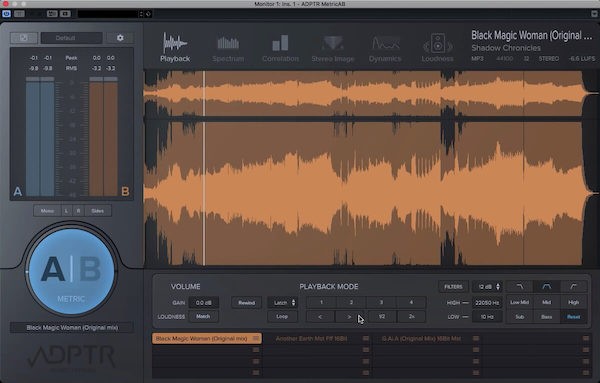This screenshot has height=383, width=600.
Task: Apply the Mid filter preset
Action: pos(546,302)
